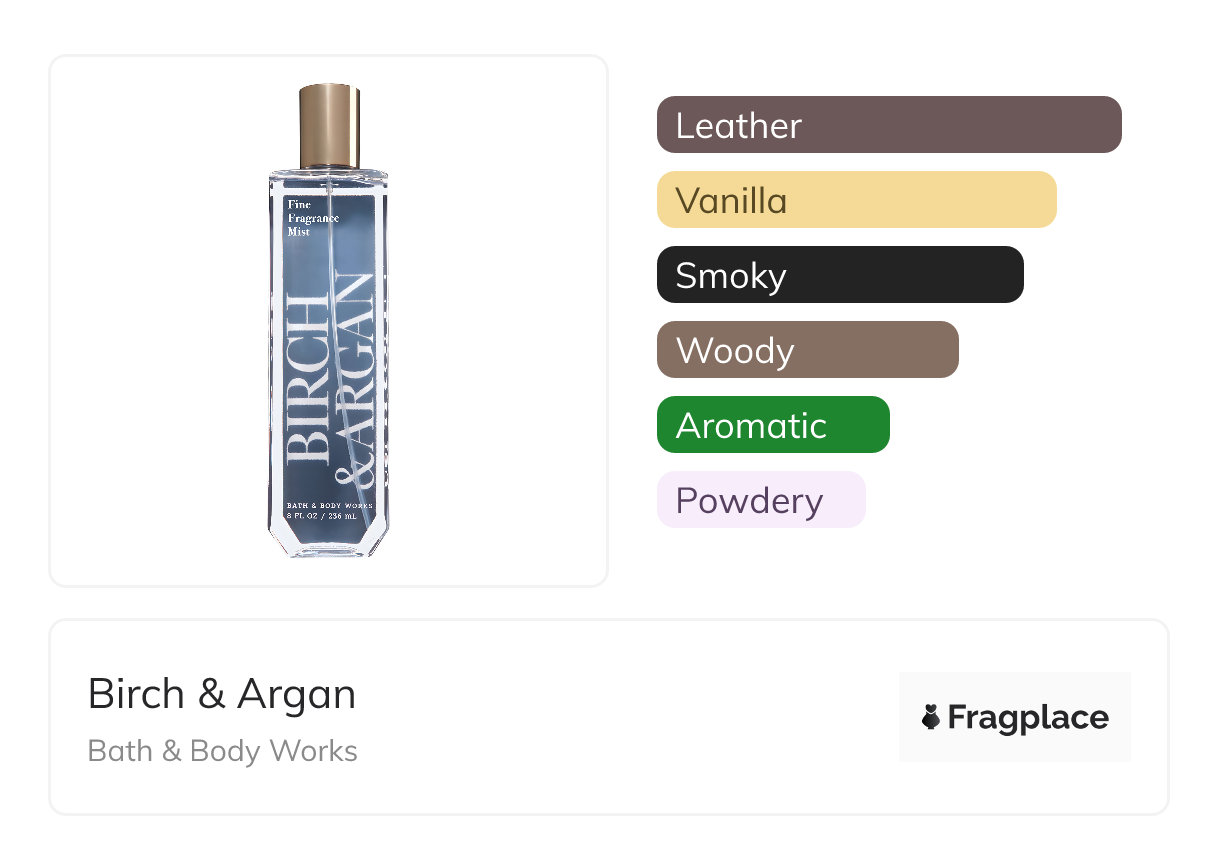
Task: Open the Birch & Argan bottle image
Action: click(329, 321)
